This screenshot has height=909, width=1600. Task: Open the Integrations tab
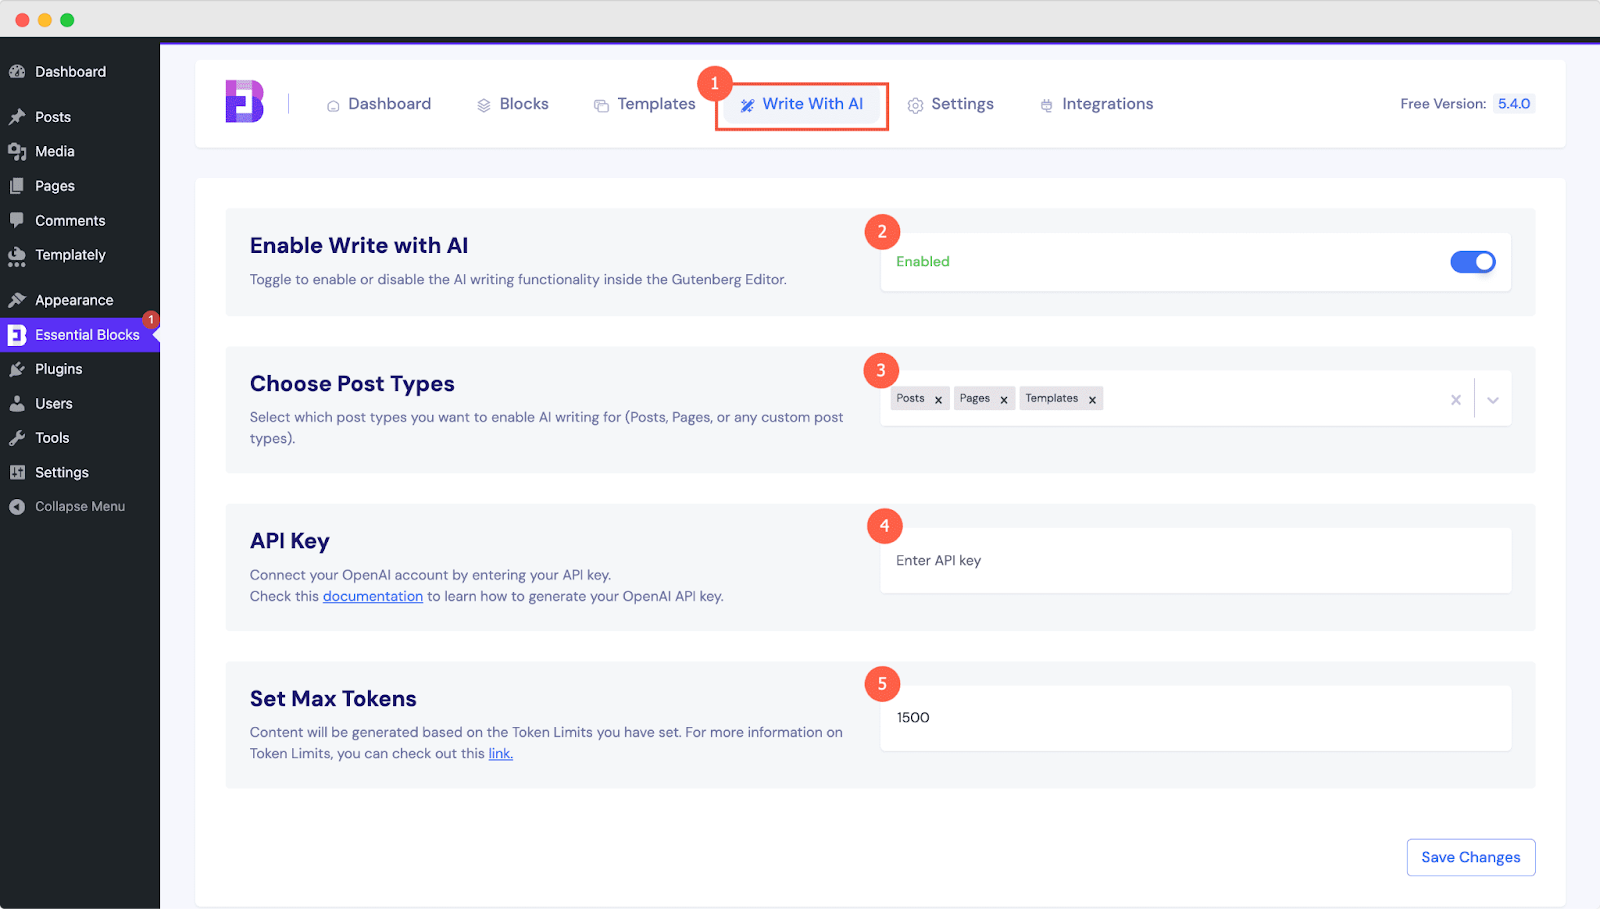1097,104
